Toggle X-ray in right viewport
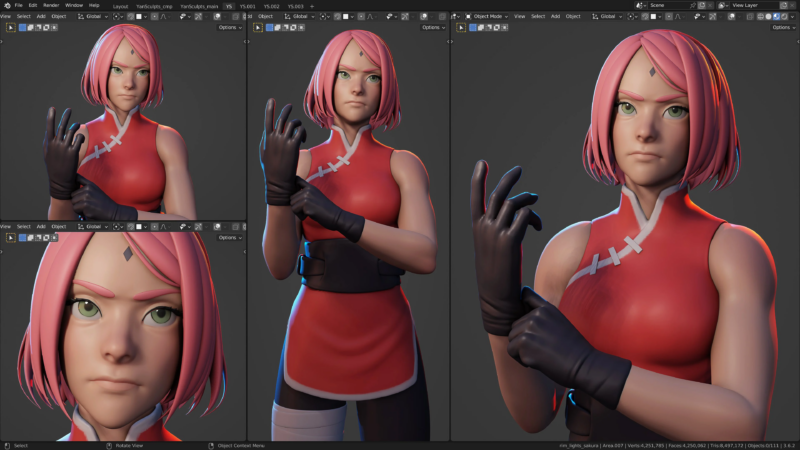The image size is (800, 450). (750, 16)
